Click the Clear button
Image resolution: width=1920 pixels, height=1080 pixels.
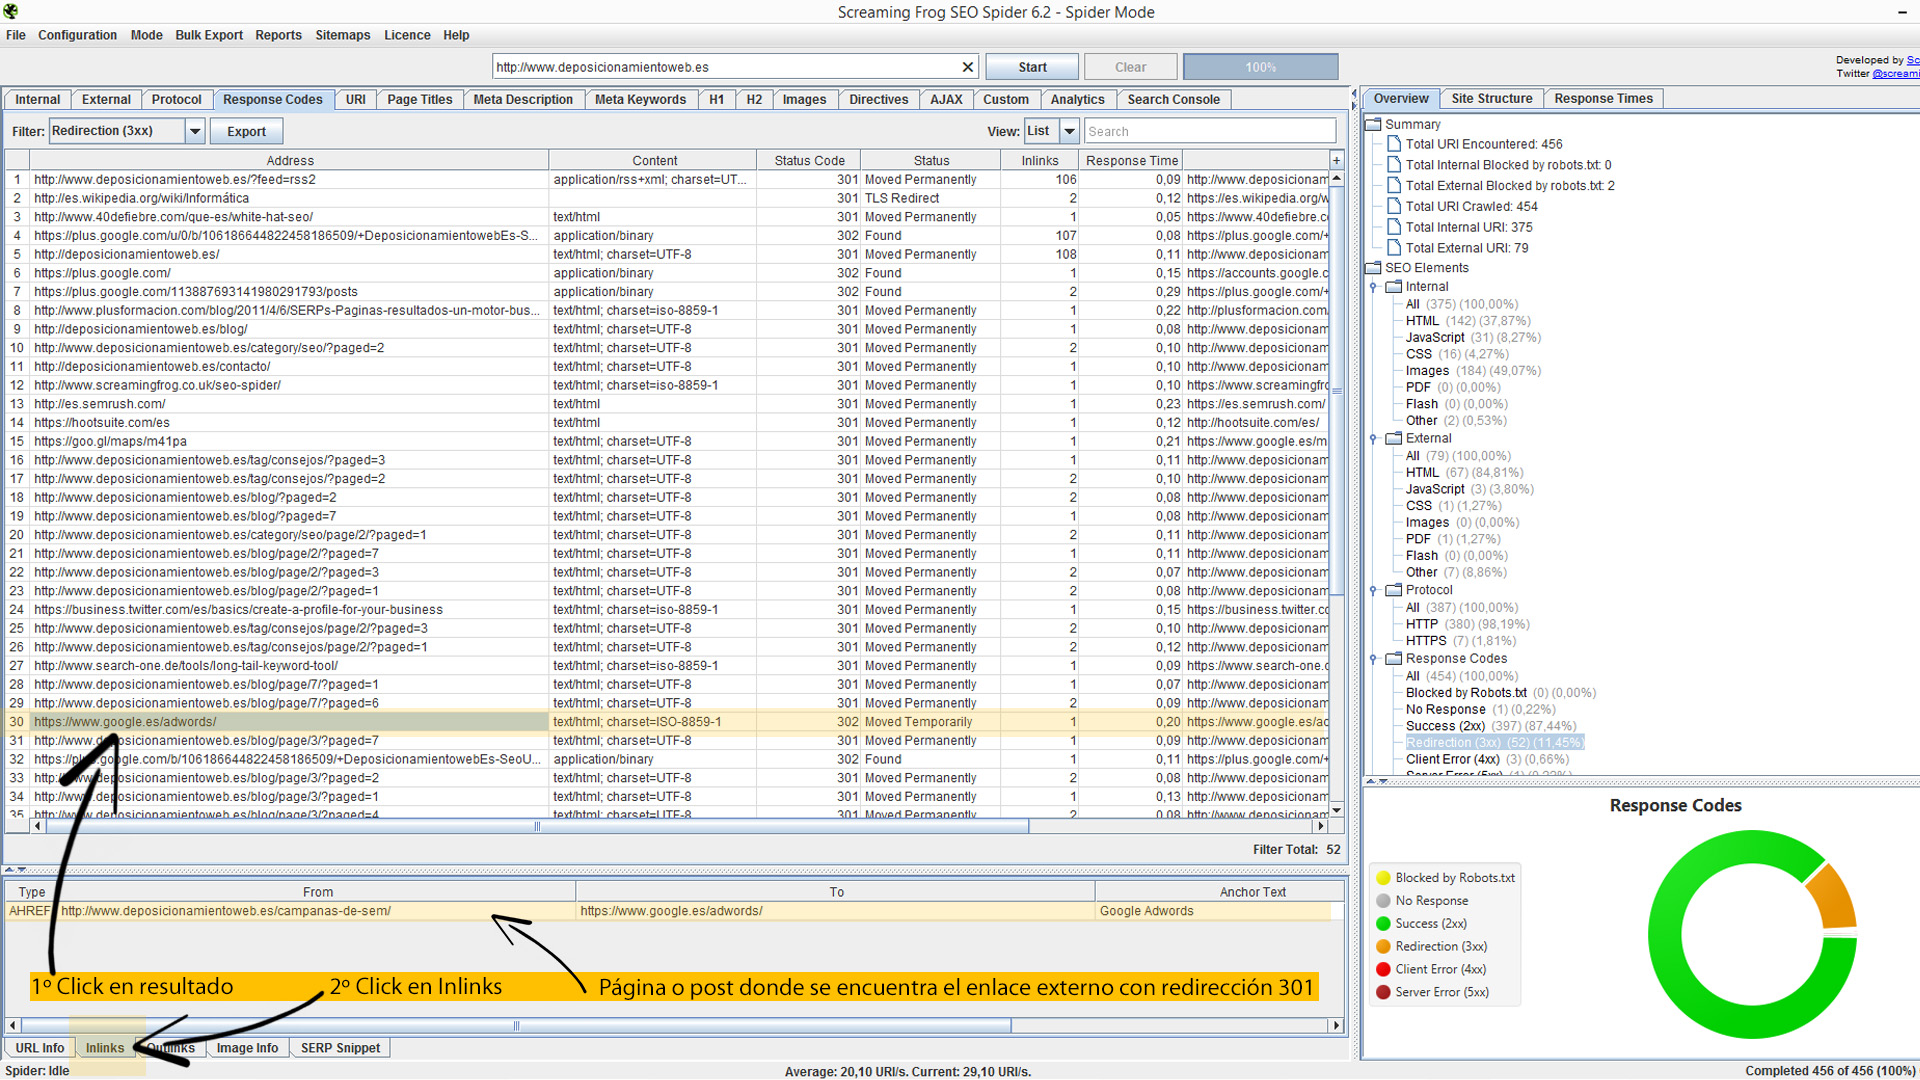[1131, 67]
